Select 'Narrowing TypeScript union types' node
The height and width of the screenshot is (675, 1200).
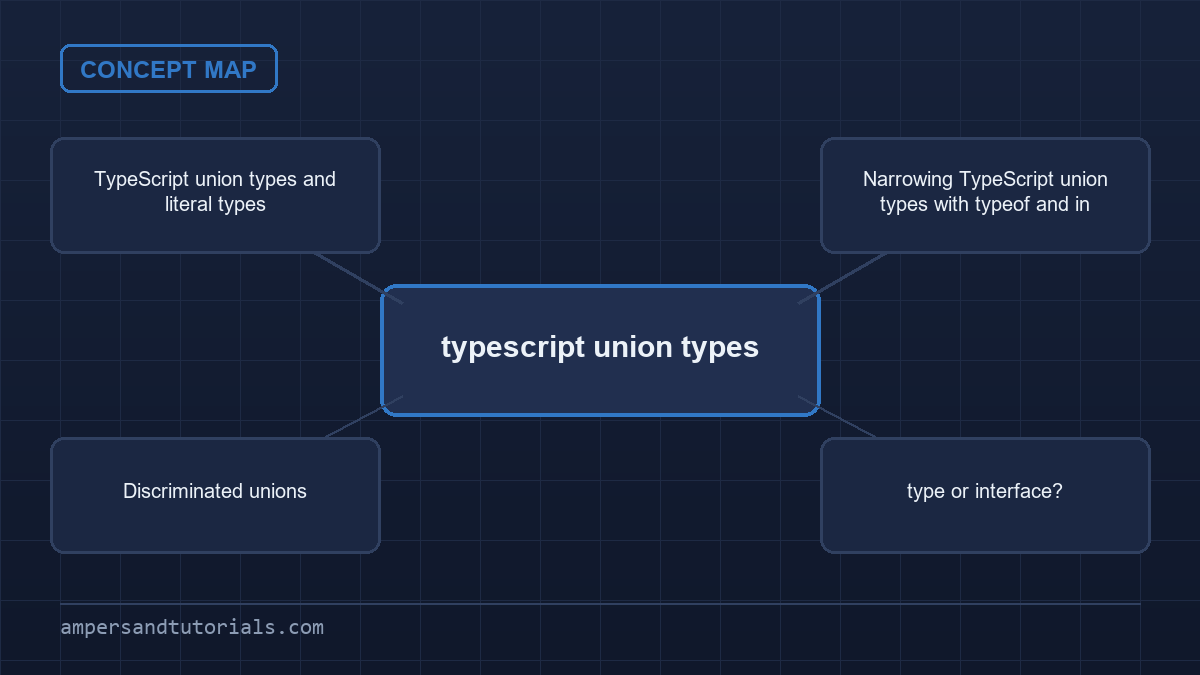(x=985, y=195)
